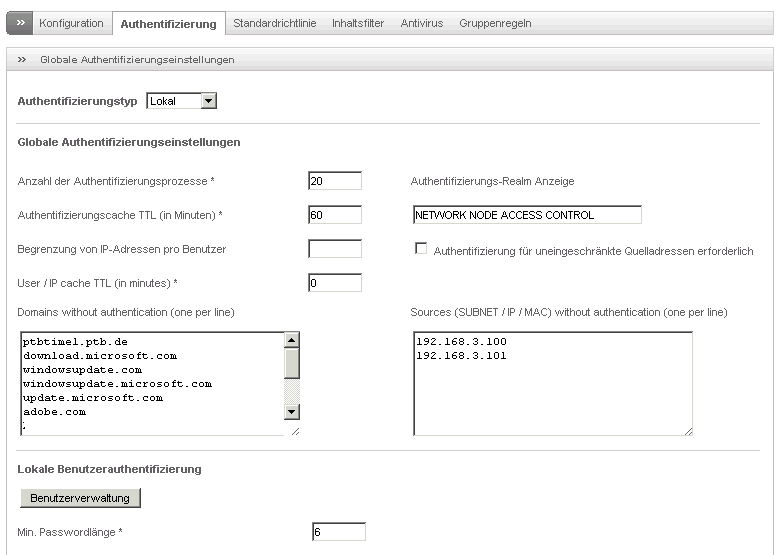Click the domains list scrollbar thumb
The width and height of the screenshot is (777, 555).
(291, 363)
